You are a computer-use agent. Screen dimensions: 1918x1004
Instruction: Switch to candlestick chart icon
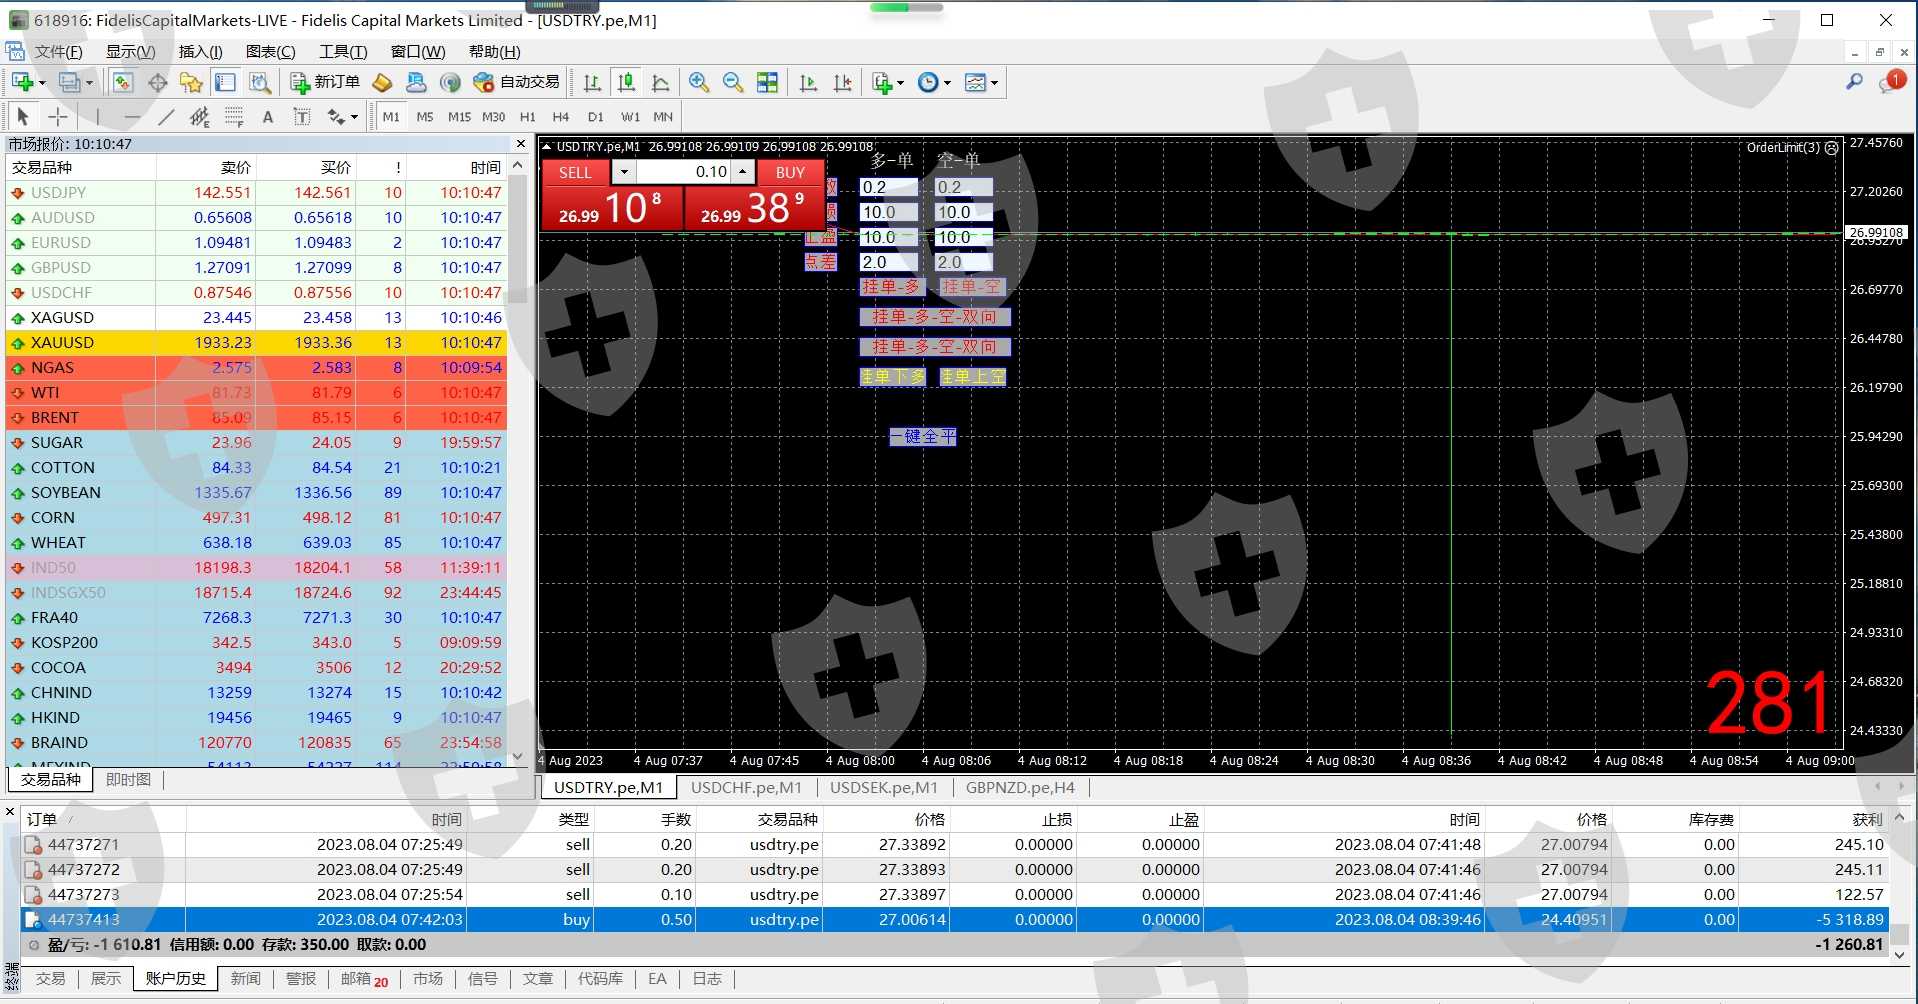(626, 83)
